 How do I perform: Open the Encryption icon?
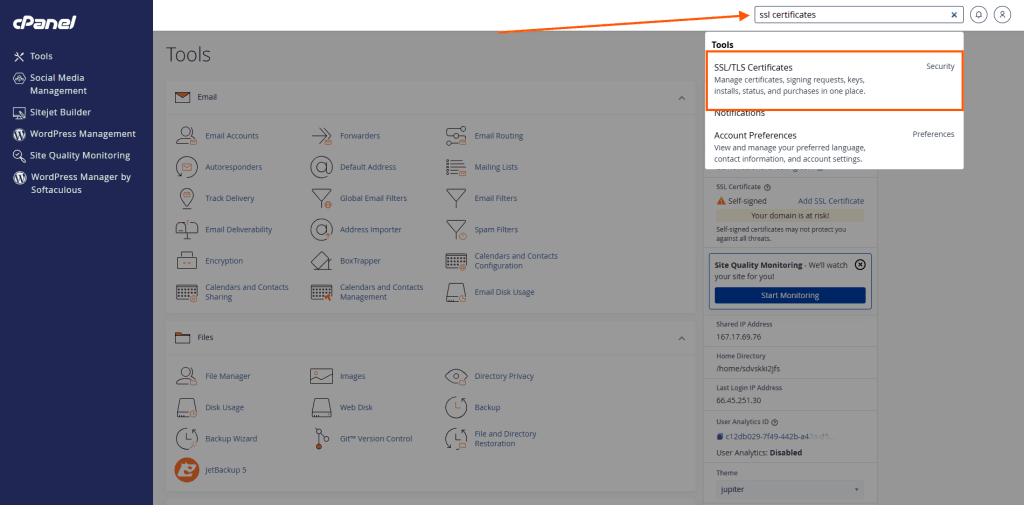point(187,261)
